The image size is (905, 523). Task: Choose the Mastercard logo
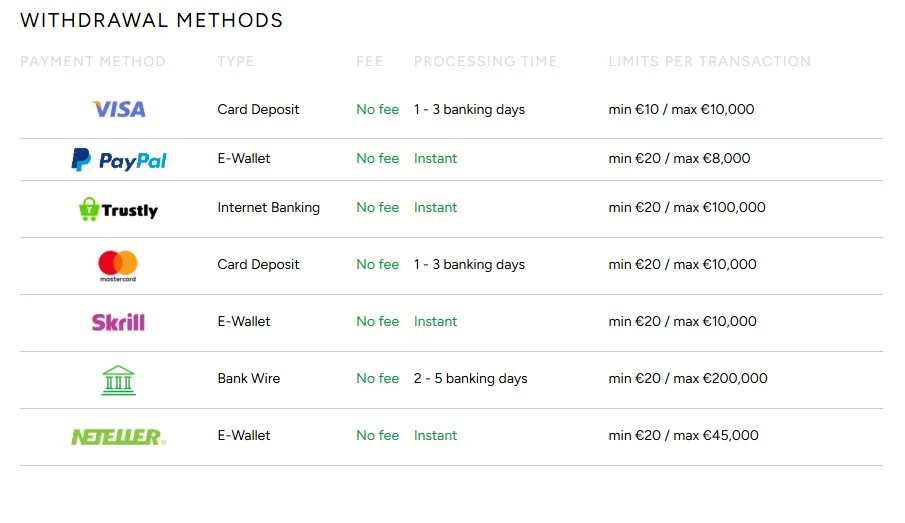tap(118, 265)
